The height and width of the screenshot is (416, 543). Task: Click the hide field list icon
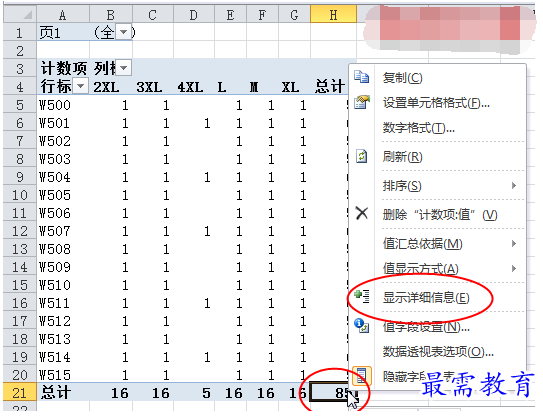[x=362, y=376]
